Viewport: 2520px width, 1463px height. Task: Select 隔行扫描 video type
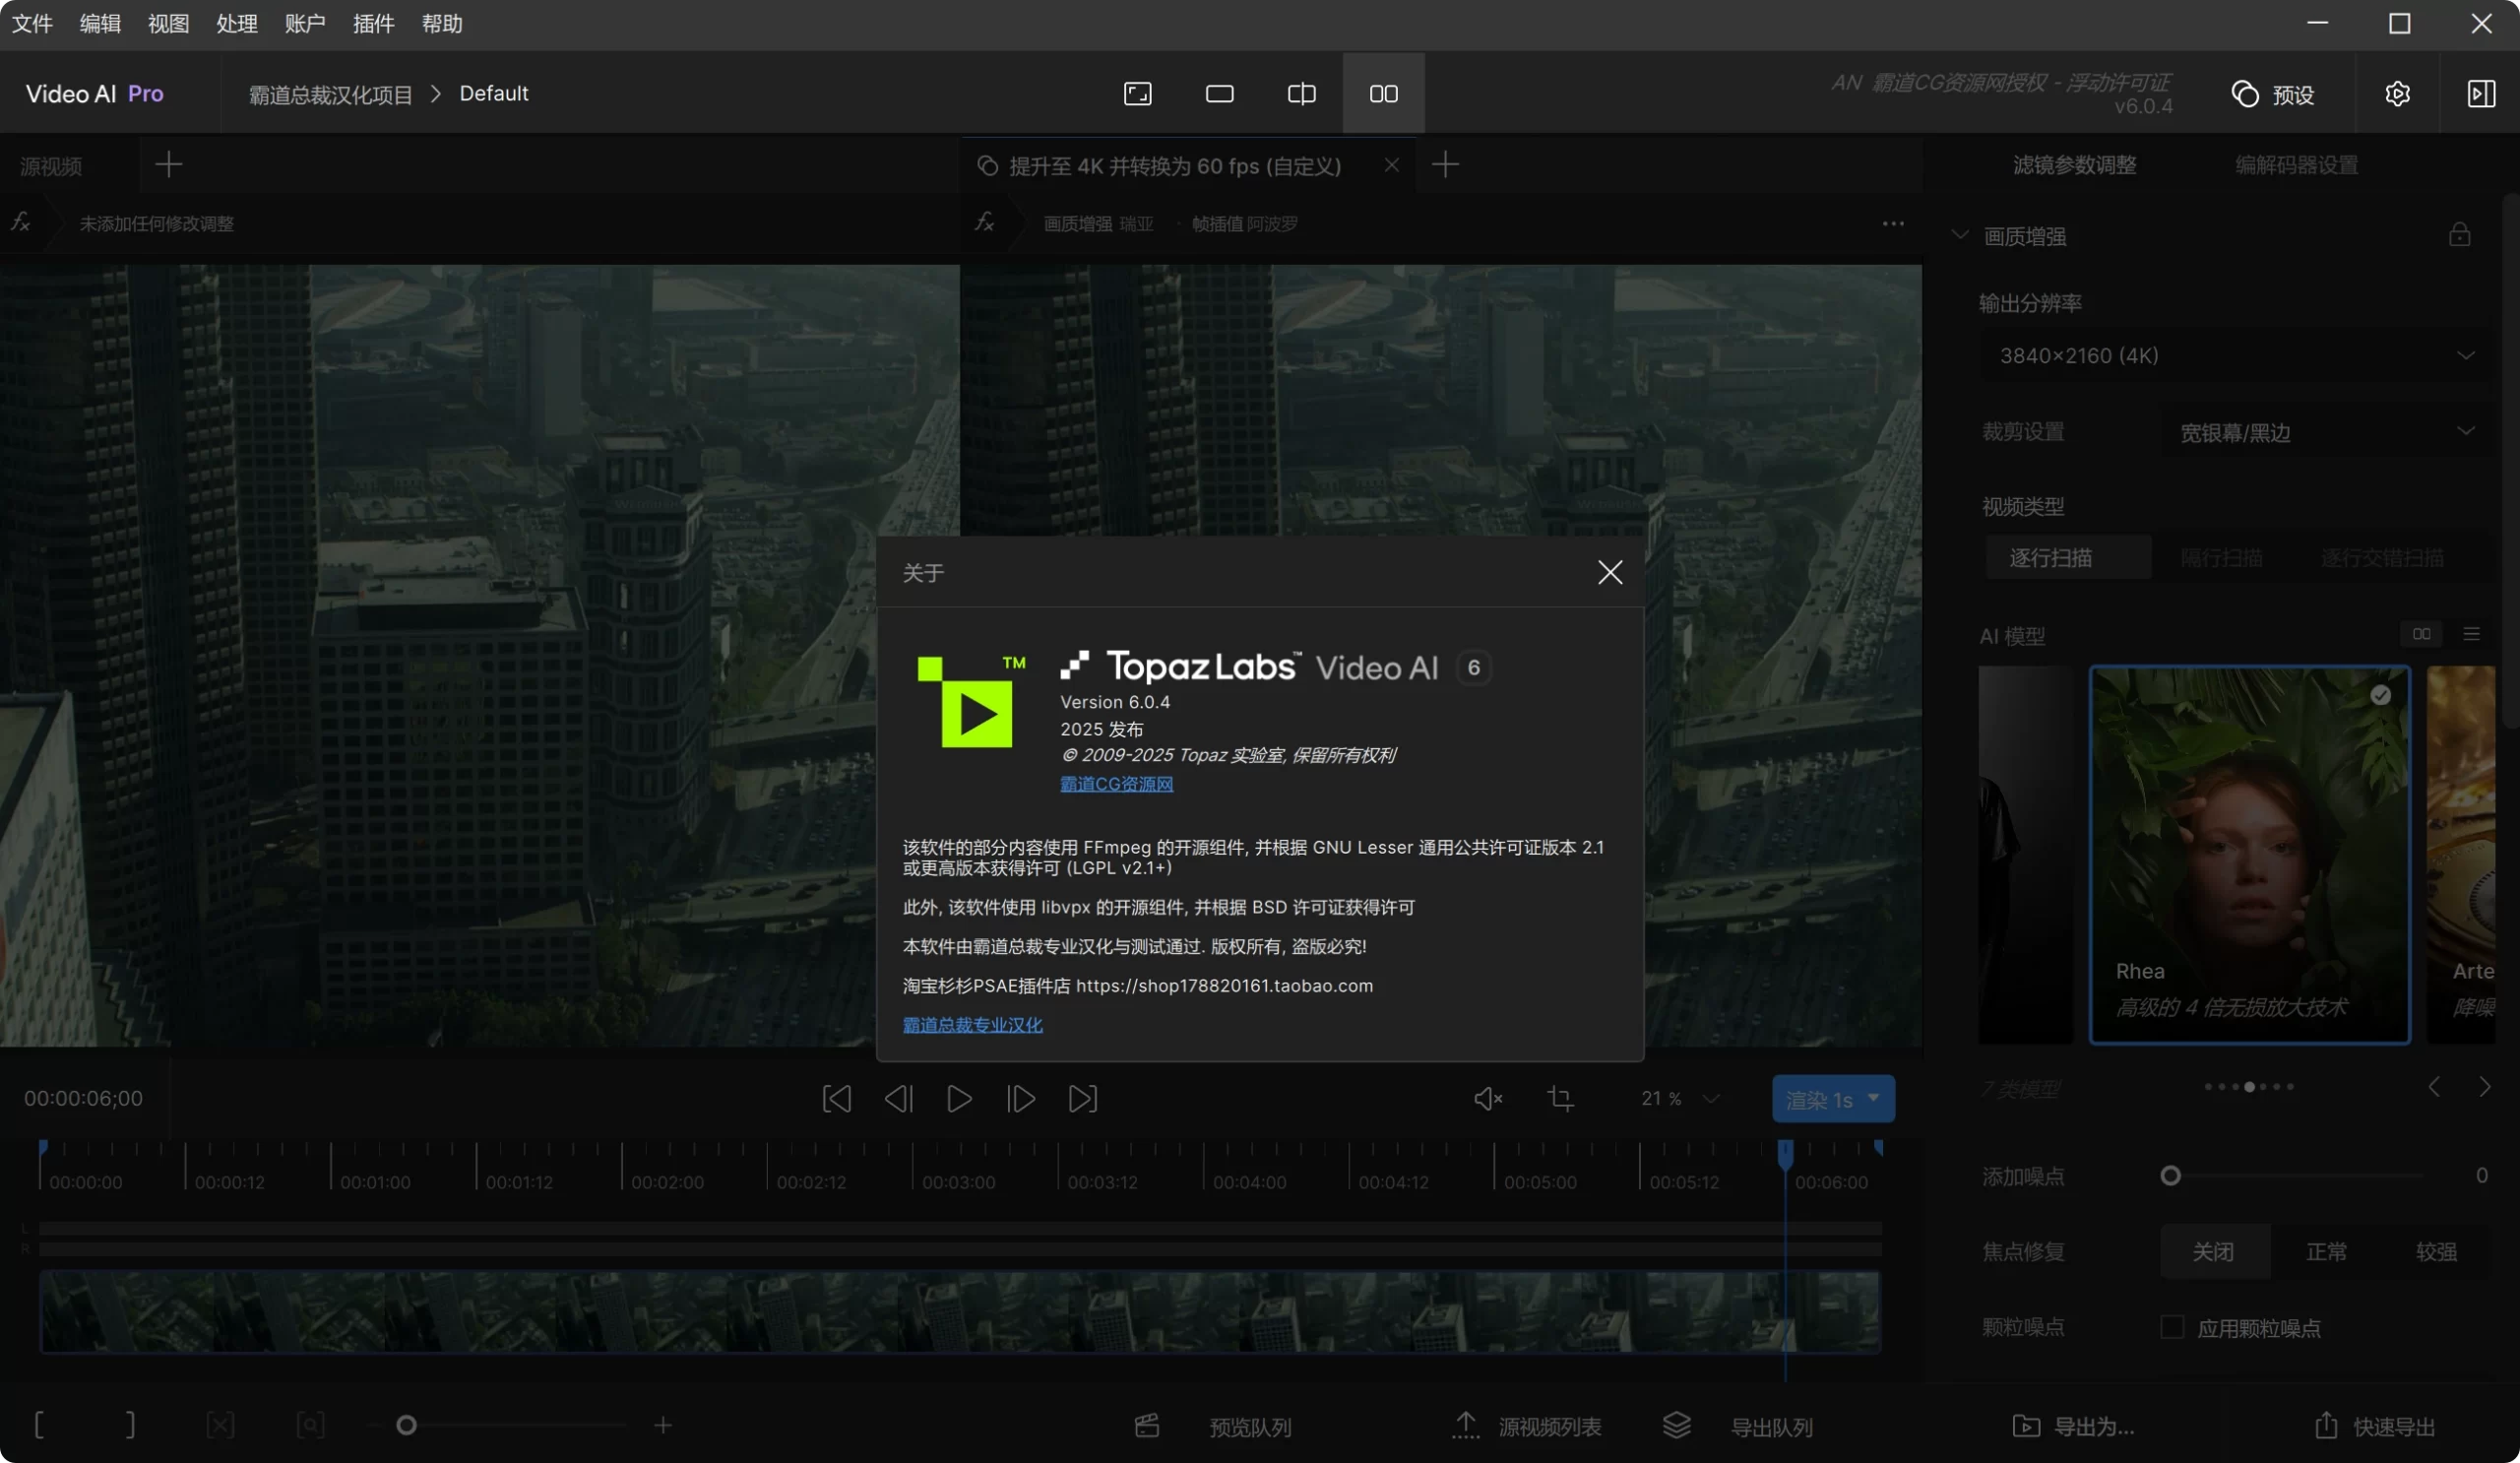pyautogui.click(x=2221, y=557)
